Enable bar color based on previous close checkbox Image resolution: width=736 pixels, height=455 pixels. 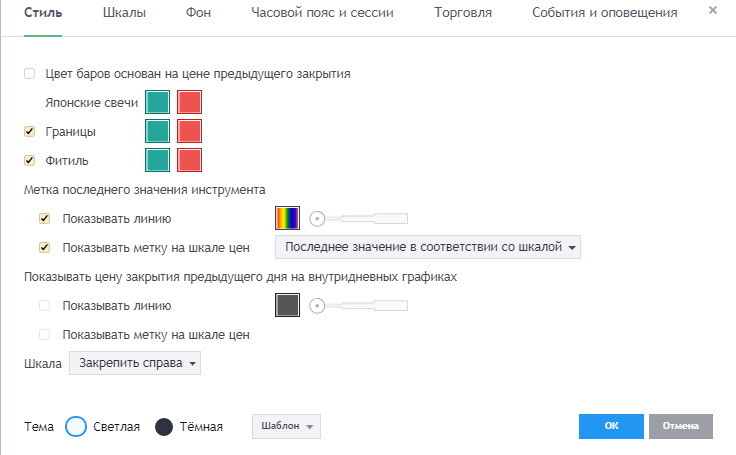[30, 74]
